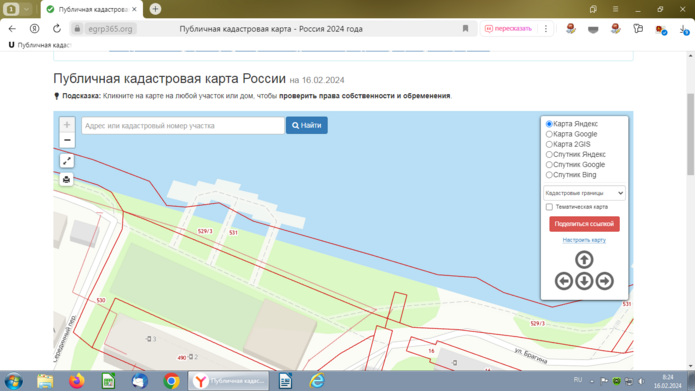Click the volume icon in system tray

coord(641,381)
